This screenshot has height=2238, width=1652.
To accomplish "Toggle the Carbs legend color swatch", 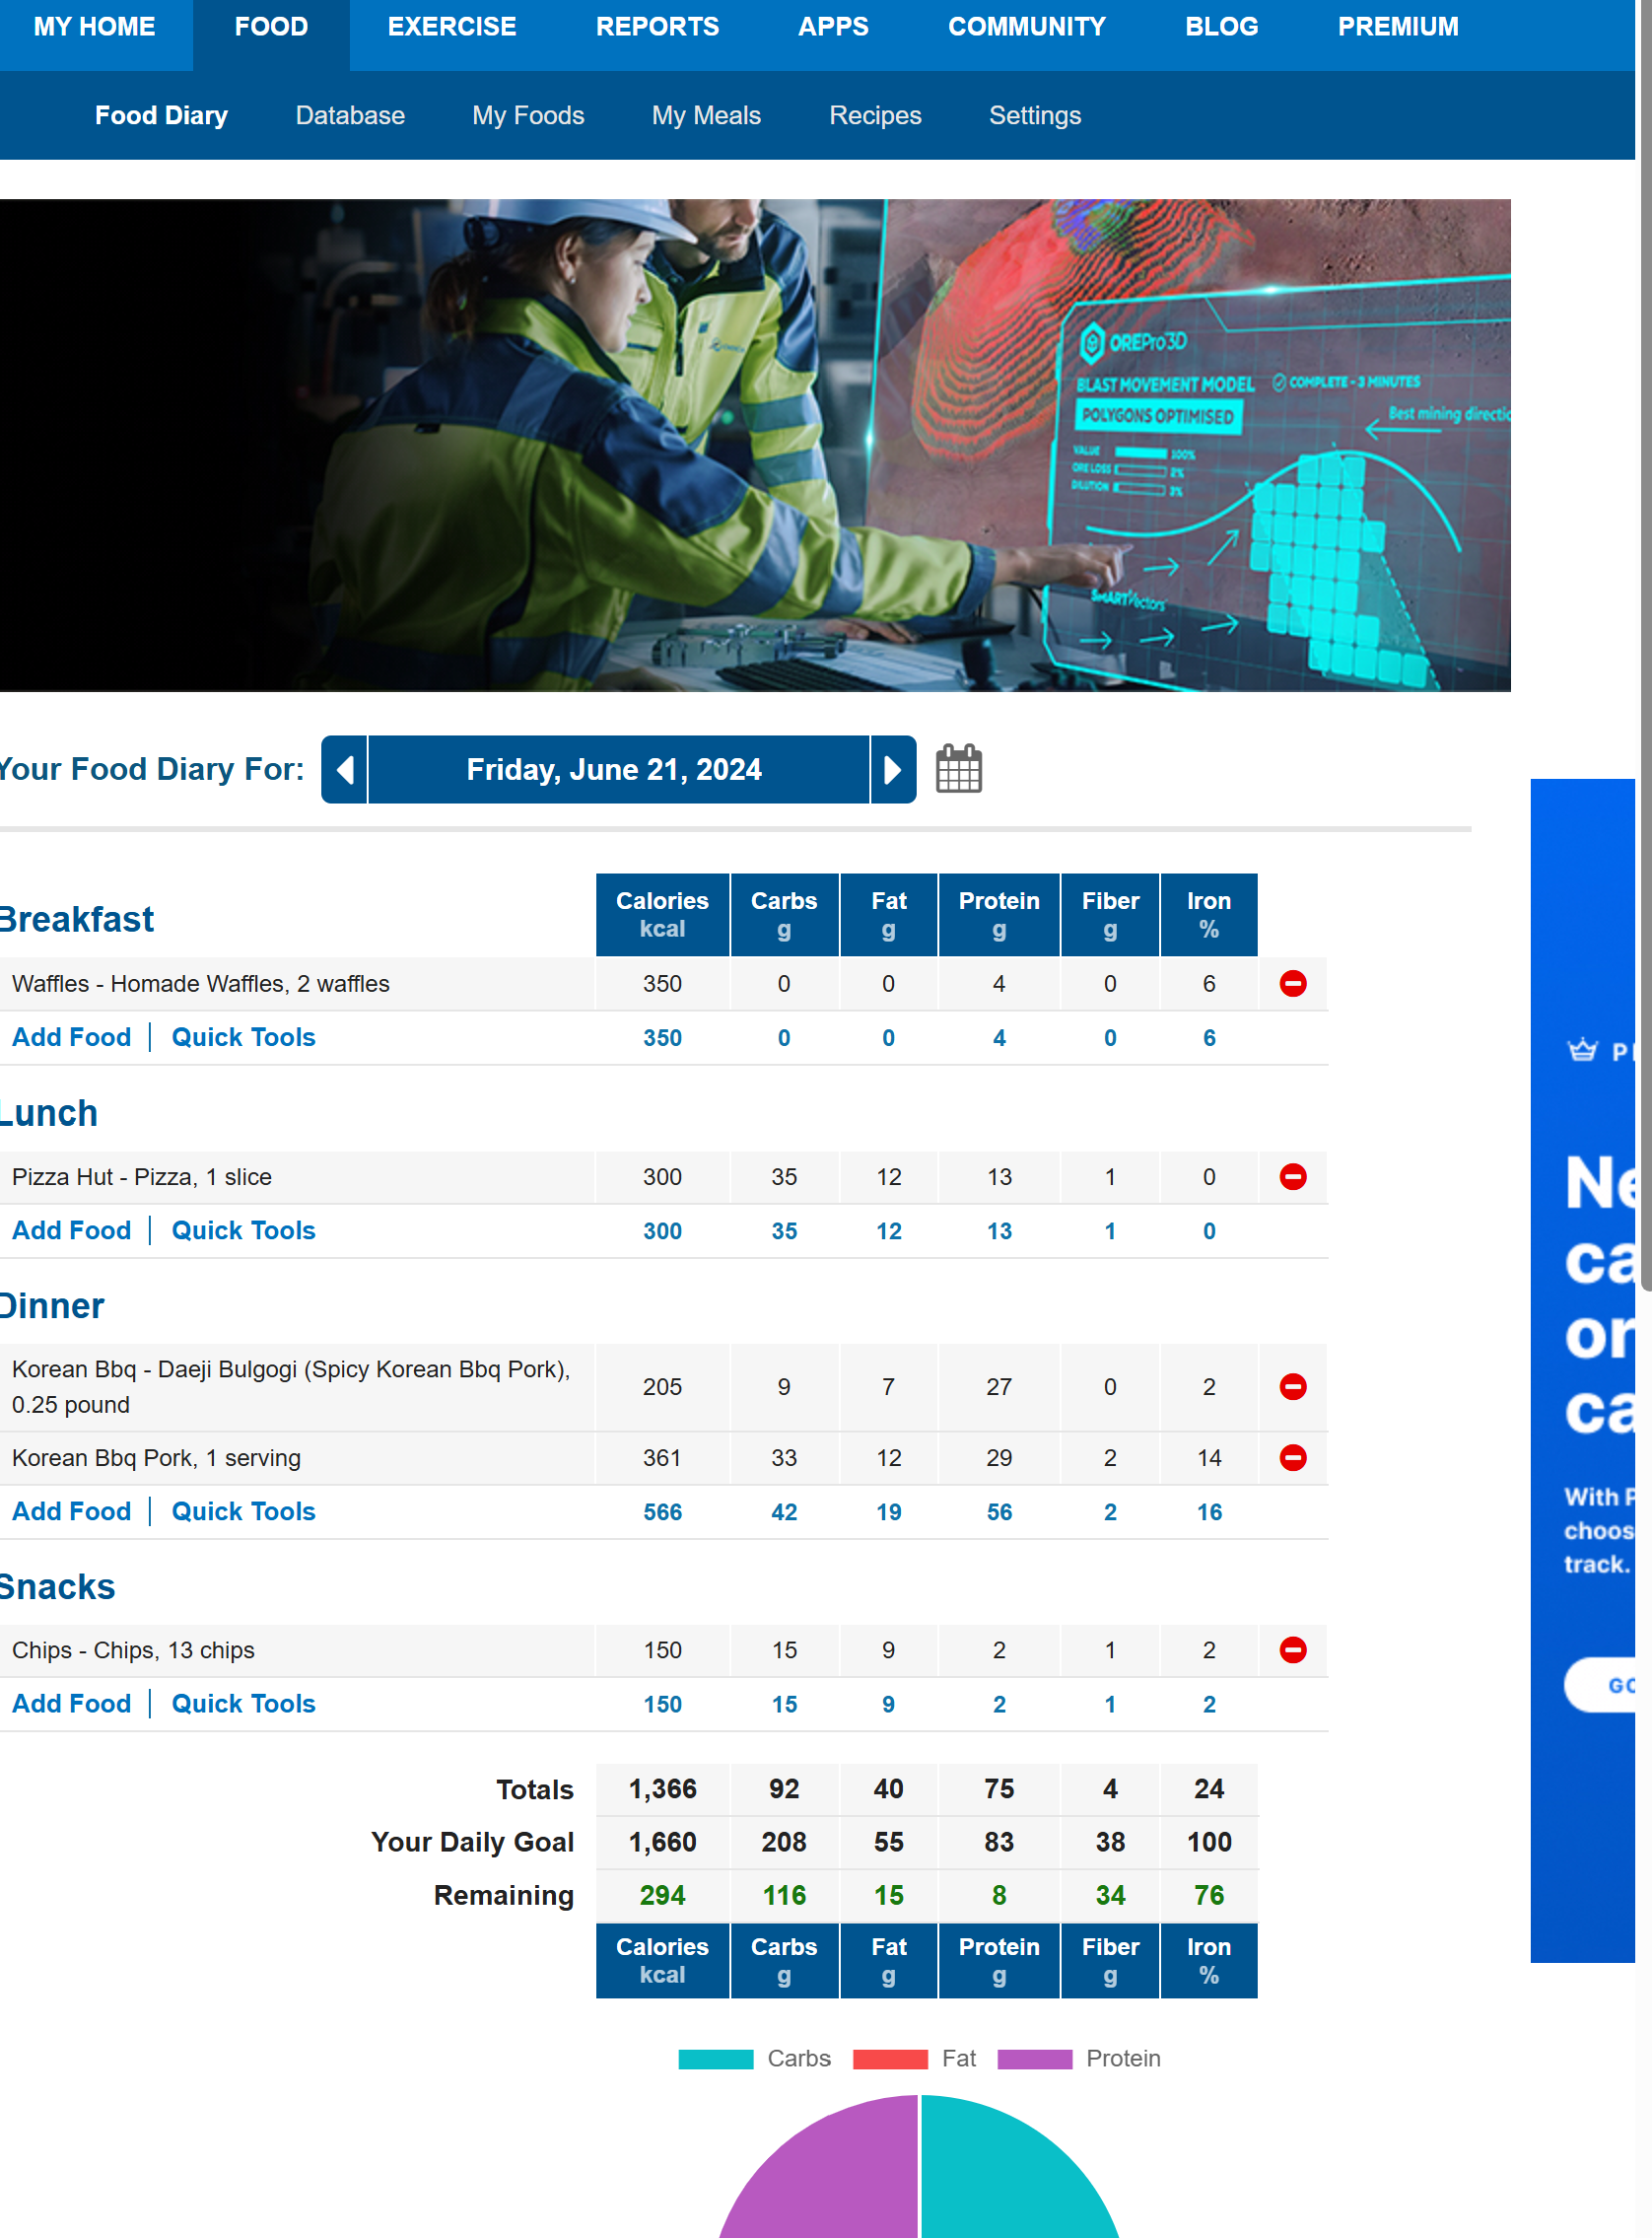I will click(x=715, y=2059).
